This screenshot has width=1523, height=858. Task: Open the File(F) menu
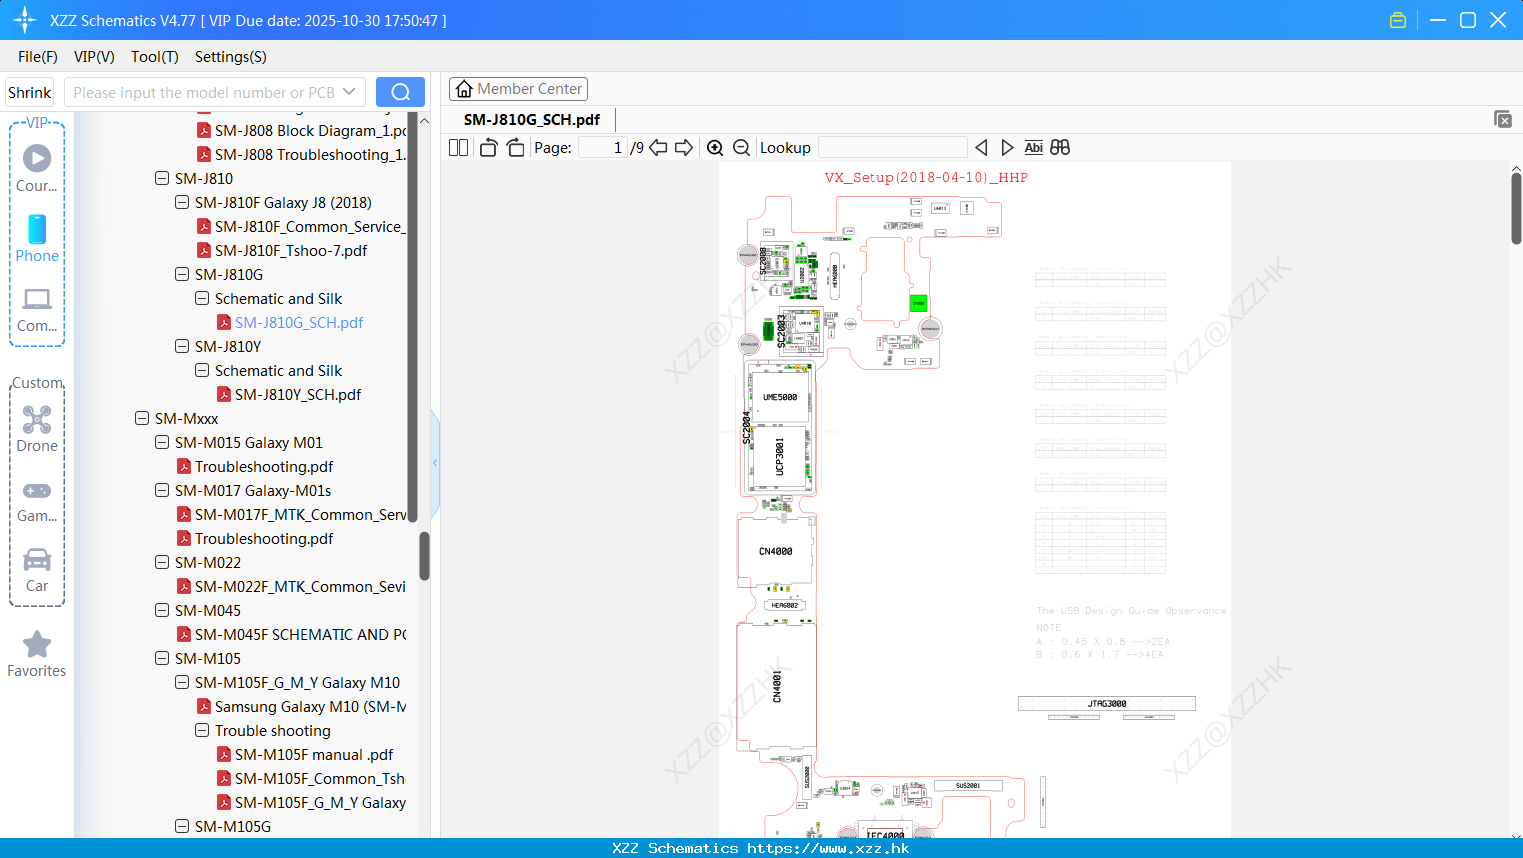tap(38, 57)
